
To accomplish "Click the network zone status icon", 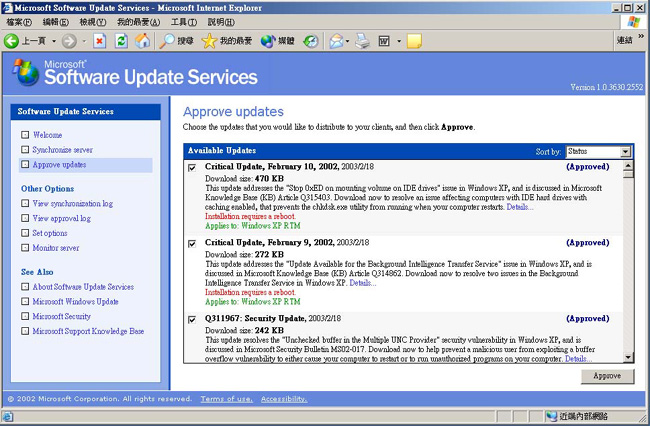I will coord(551,416).
